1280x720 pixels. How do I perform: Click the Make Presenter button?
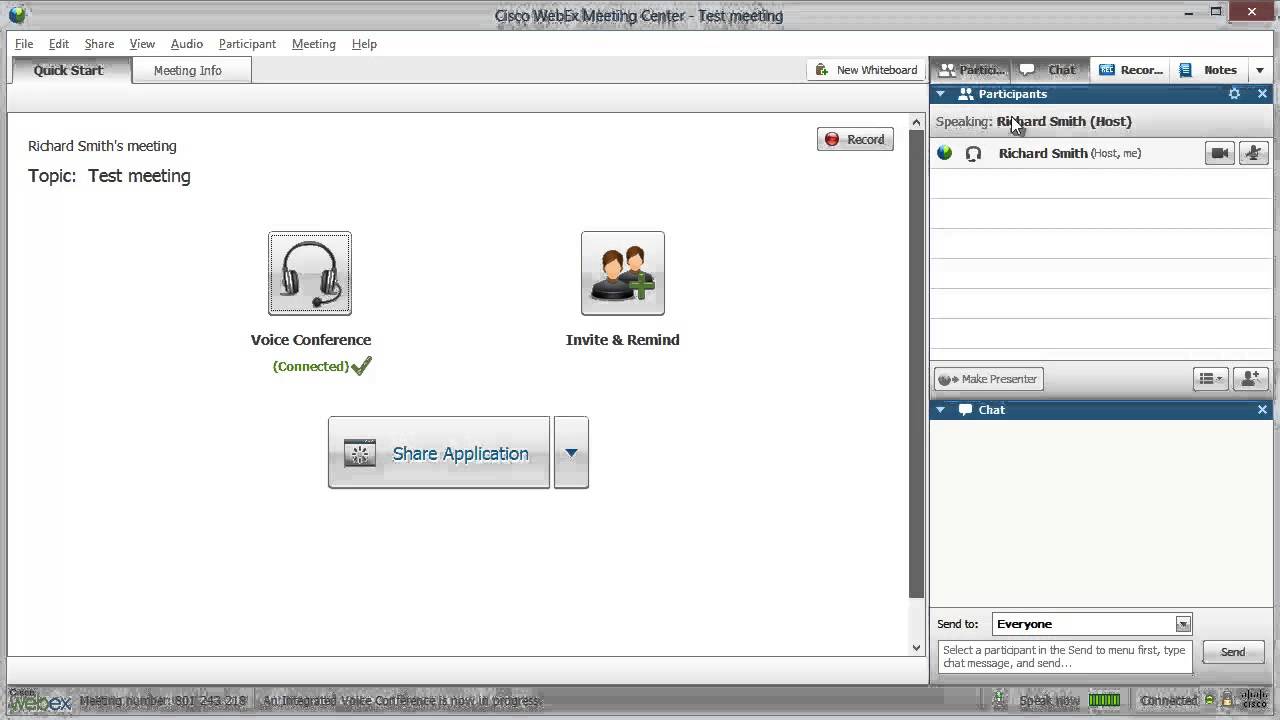(989, 379)
